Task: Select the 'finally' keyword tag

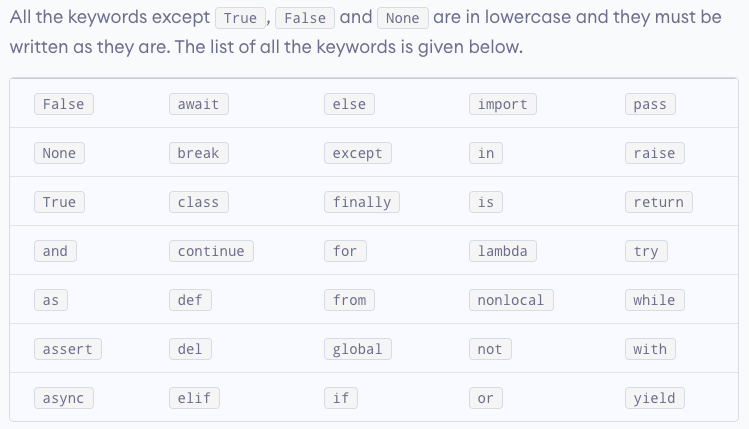Action: [x=362, y=202]
